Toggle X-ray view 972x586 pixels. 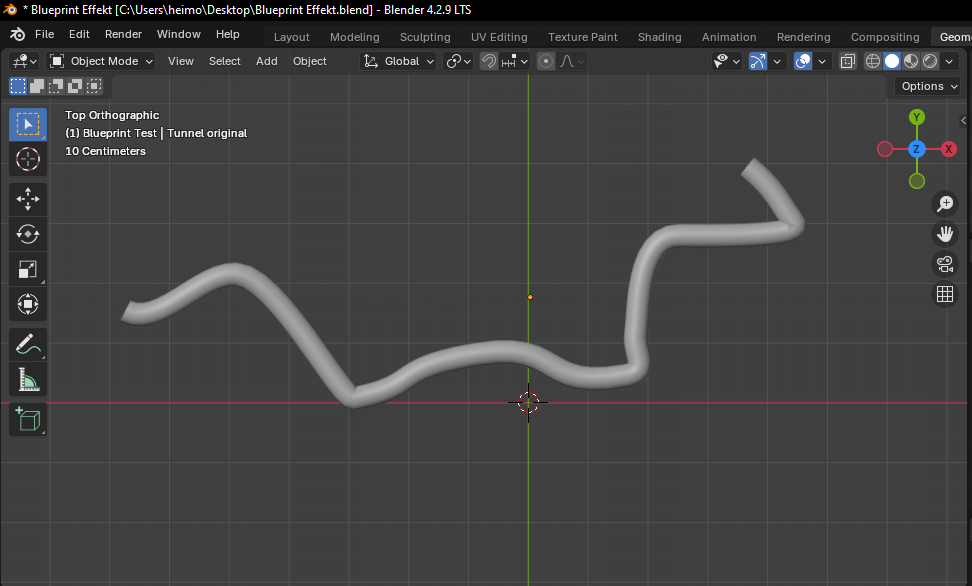(848, 61)
